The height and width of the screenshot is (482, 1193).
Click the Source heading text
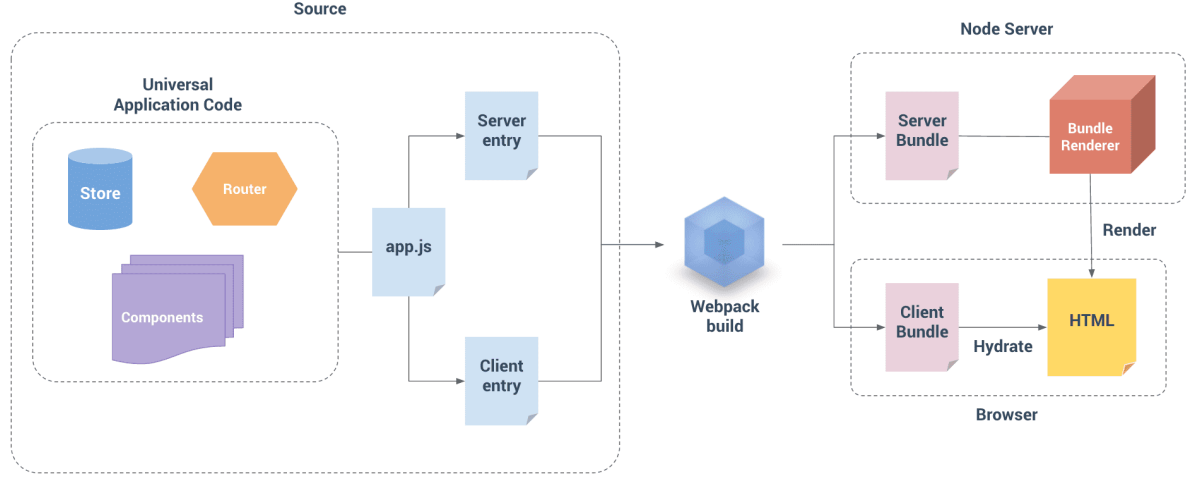[320, 10]
